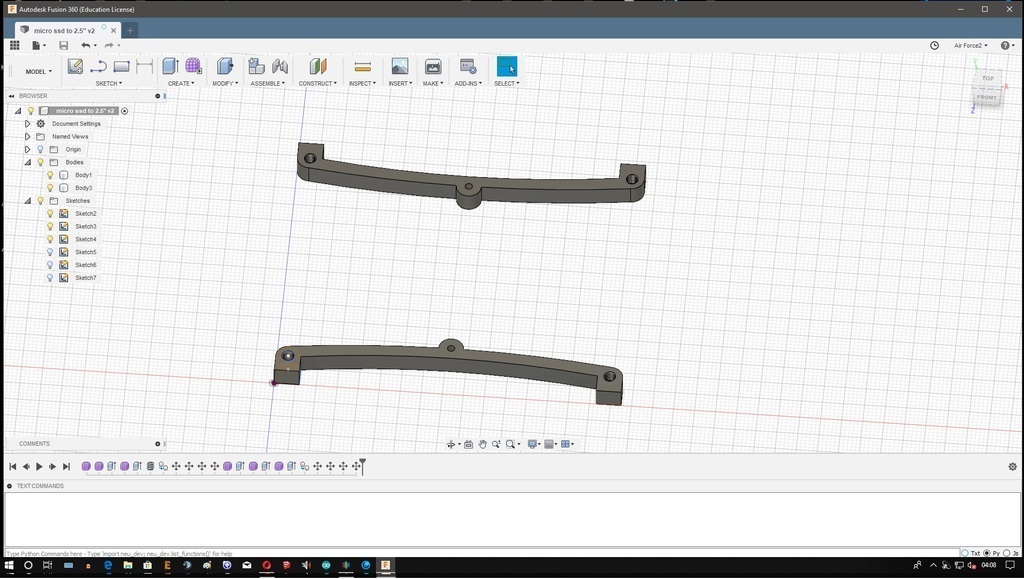
Task: Click the Create Sketch tool icon
Action: tap(75, 67)
